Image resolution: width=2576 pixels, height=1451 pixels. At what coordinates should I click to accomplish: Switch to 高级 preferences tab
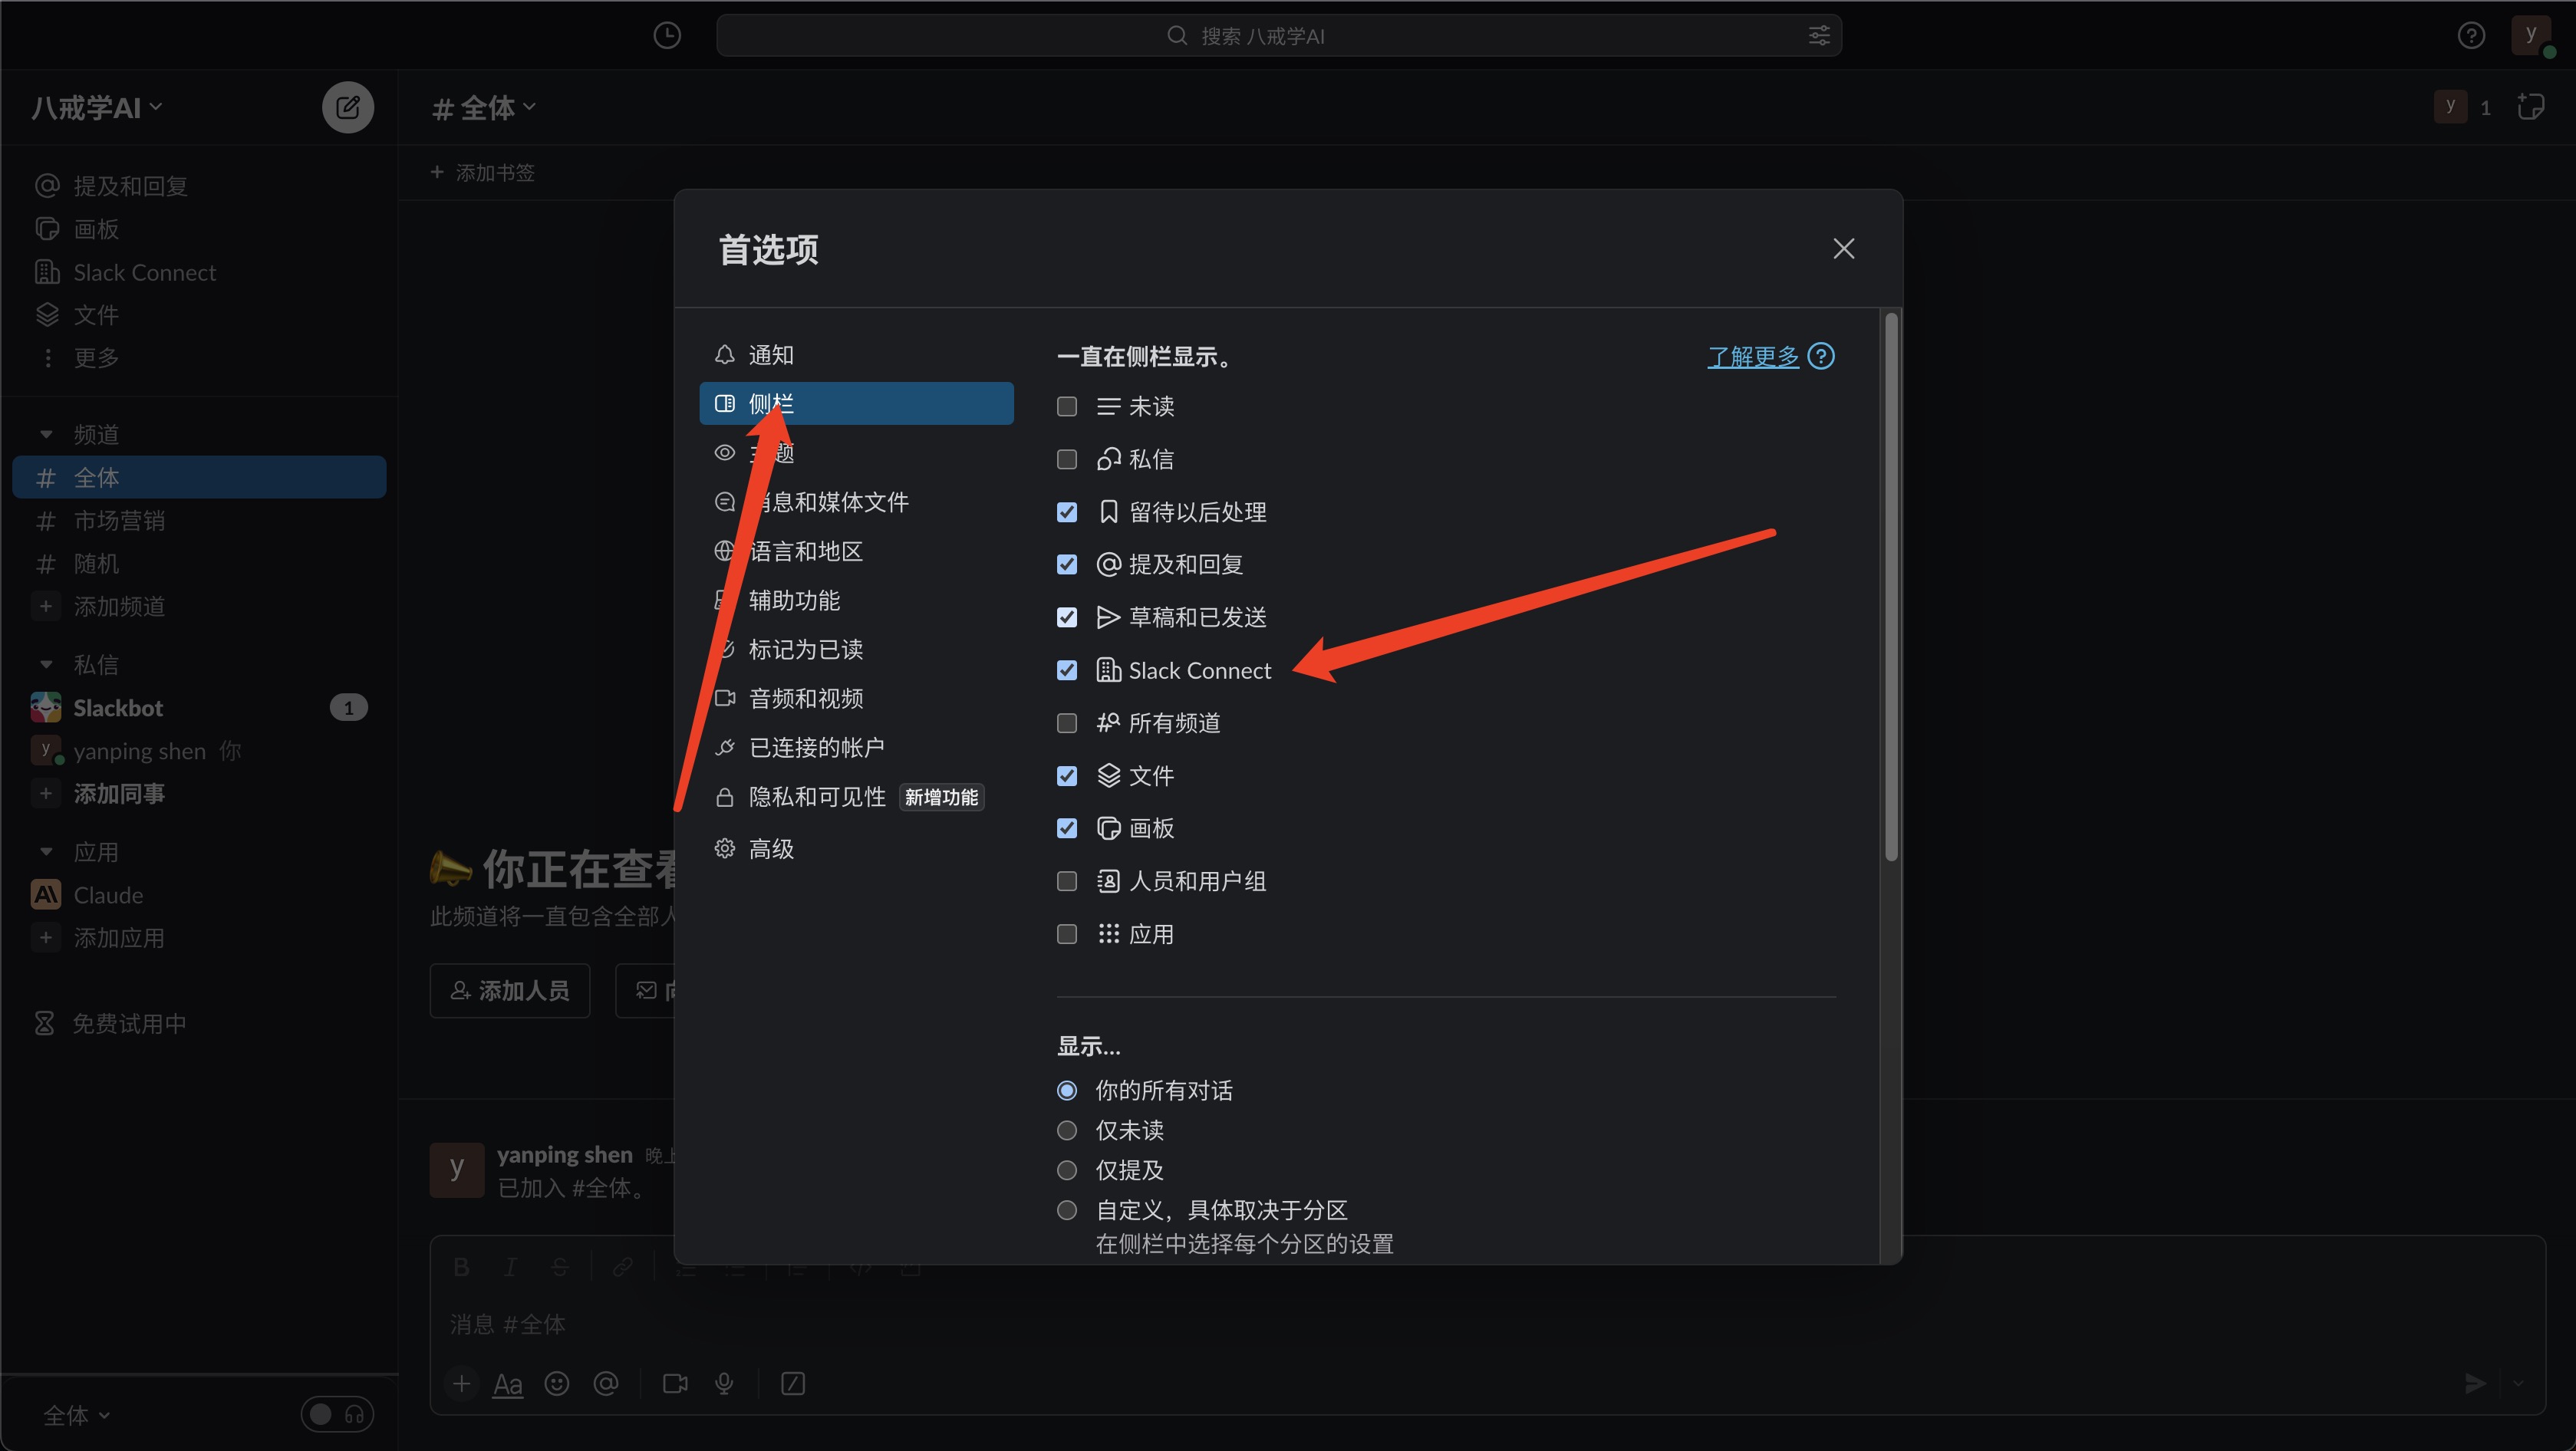pyautogui.click(x=770, y=849)
